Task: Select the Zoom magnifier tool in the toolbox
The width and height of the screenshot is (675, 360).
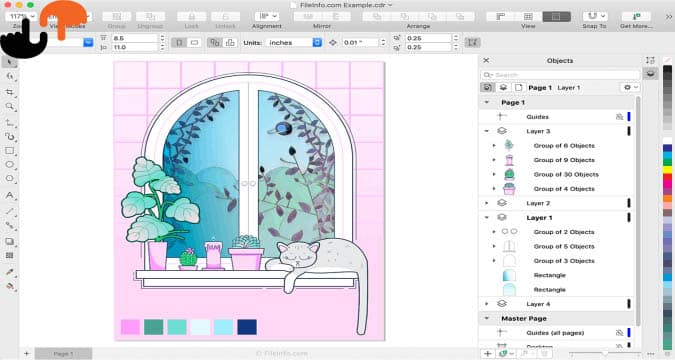Action: click(9, 106)
